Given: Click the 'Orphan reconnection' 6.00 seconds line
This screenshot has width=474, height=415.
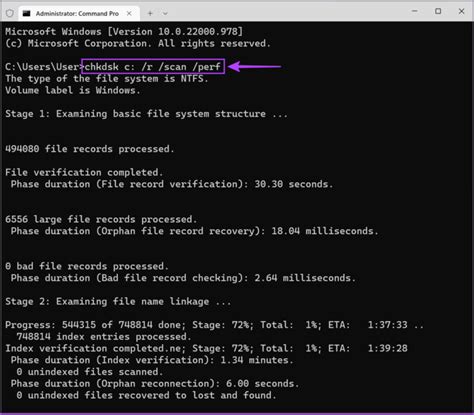Looking at the screenshot, I should 155,384.
